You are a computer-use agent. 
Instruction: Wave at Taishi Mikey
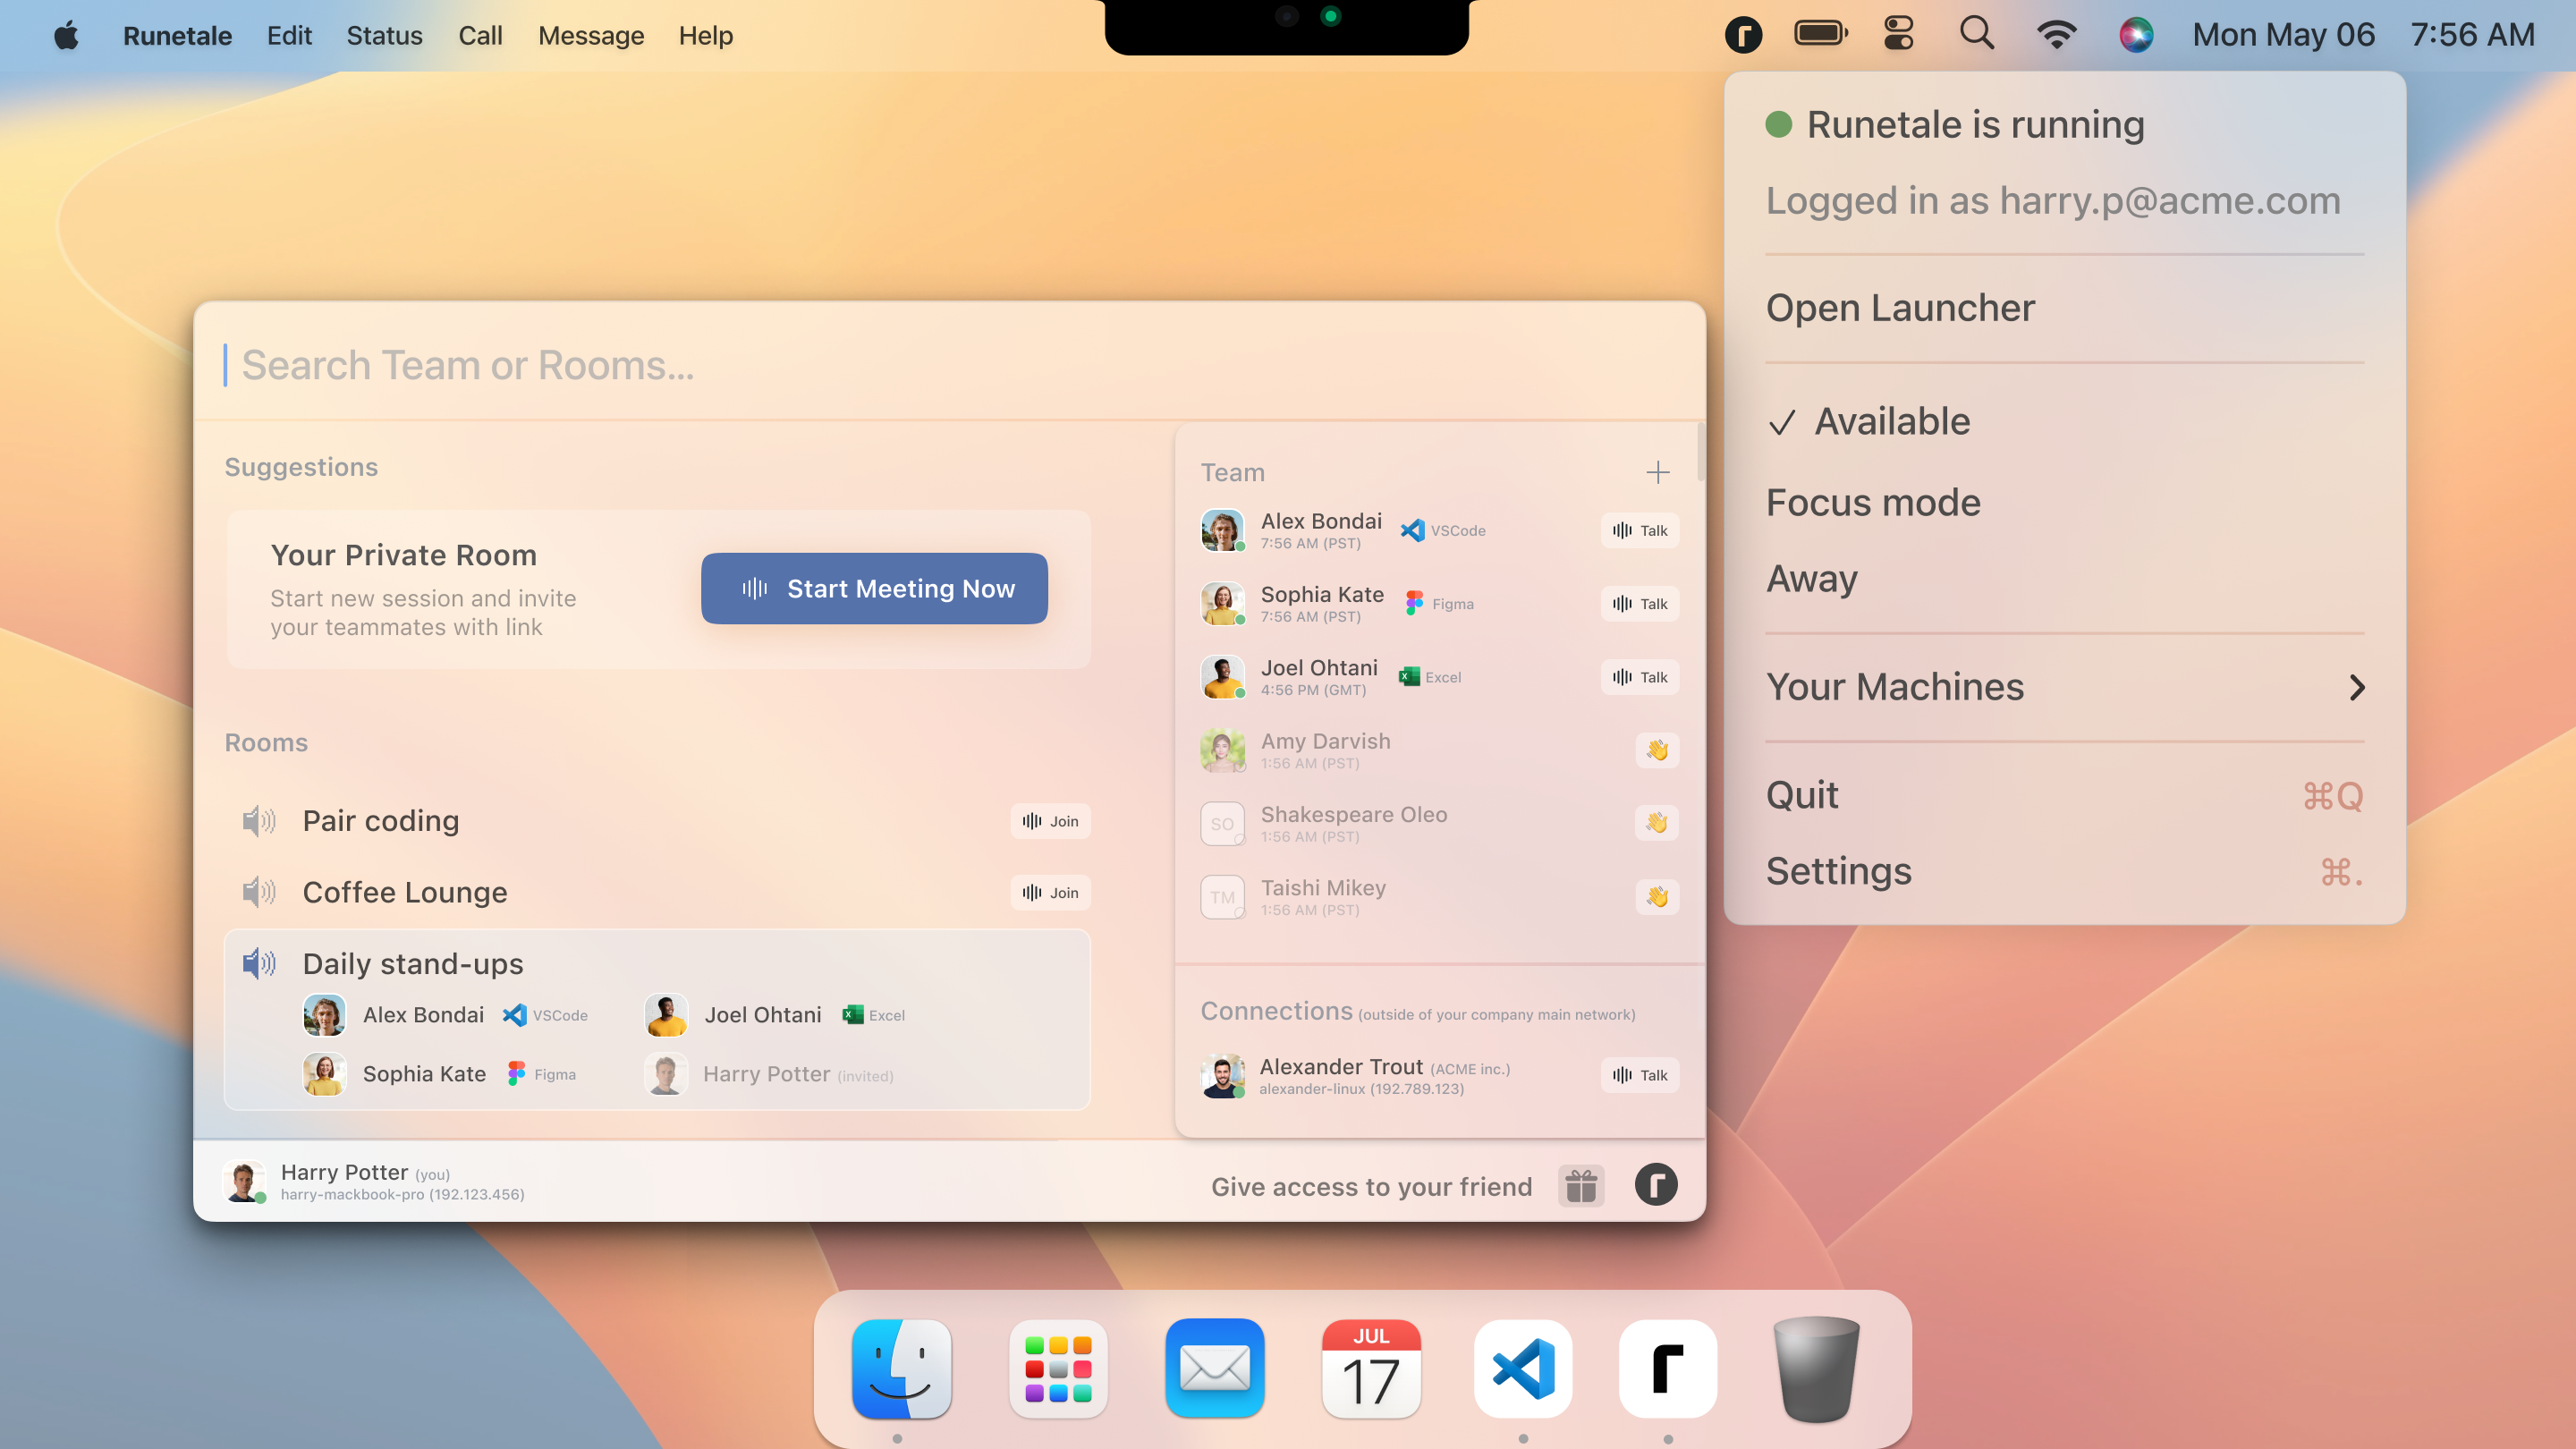[x=1657, y=897]
